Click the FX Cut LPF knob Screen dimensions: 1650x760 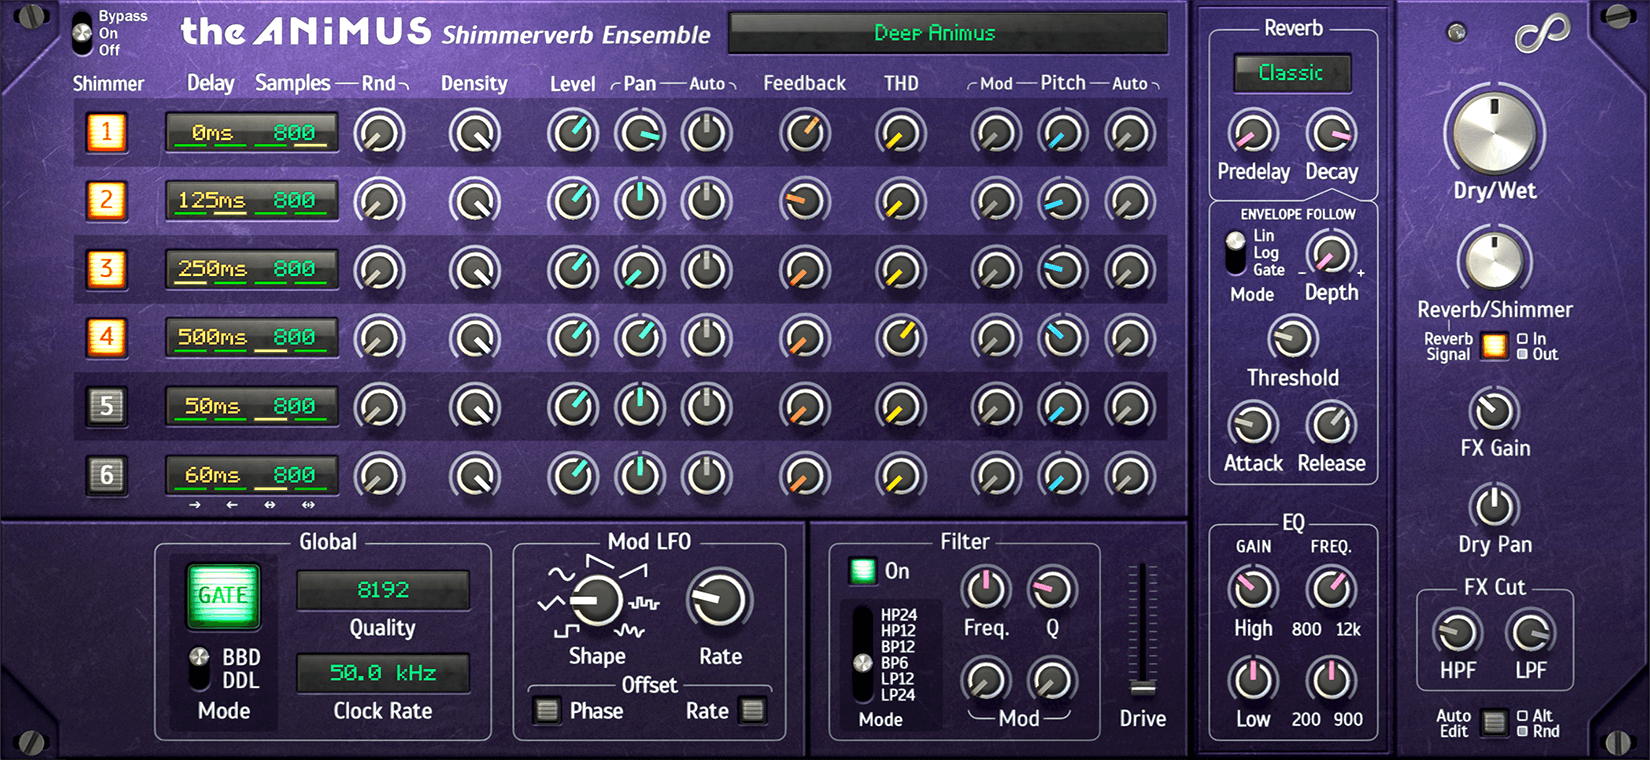click(1531, 632)
